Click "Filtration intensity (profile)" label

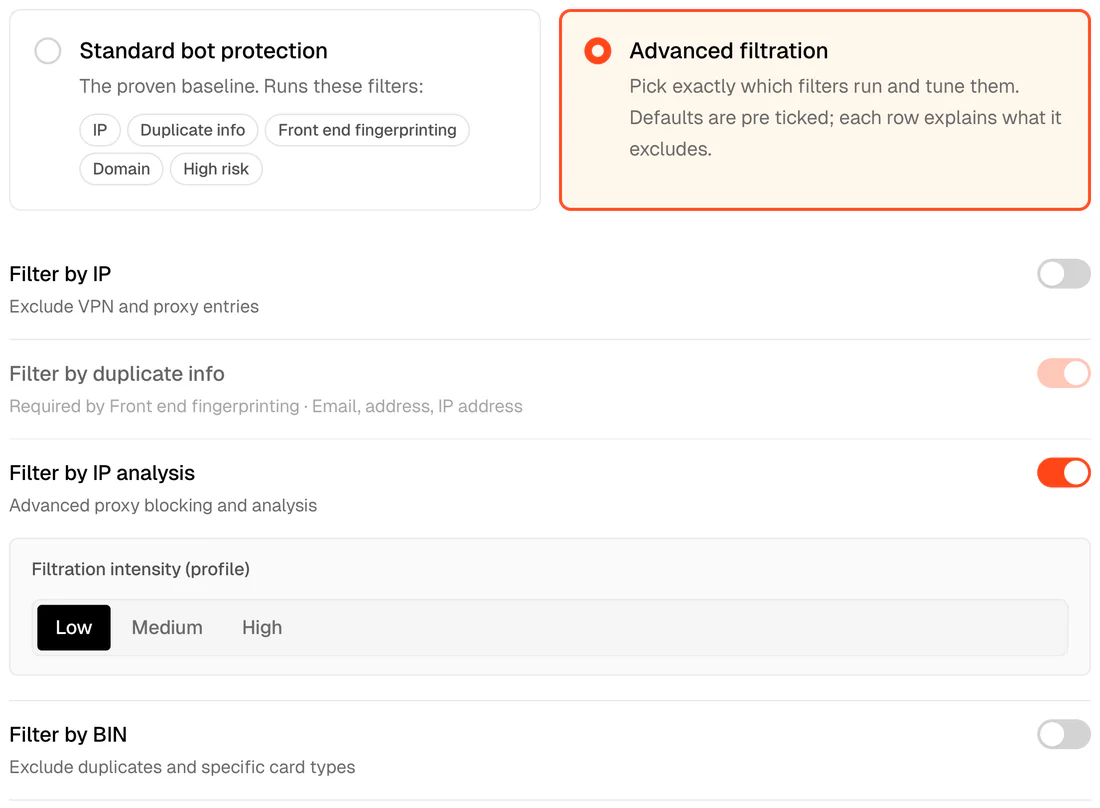(140, 569)
